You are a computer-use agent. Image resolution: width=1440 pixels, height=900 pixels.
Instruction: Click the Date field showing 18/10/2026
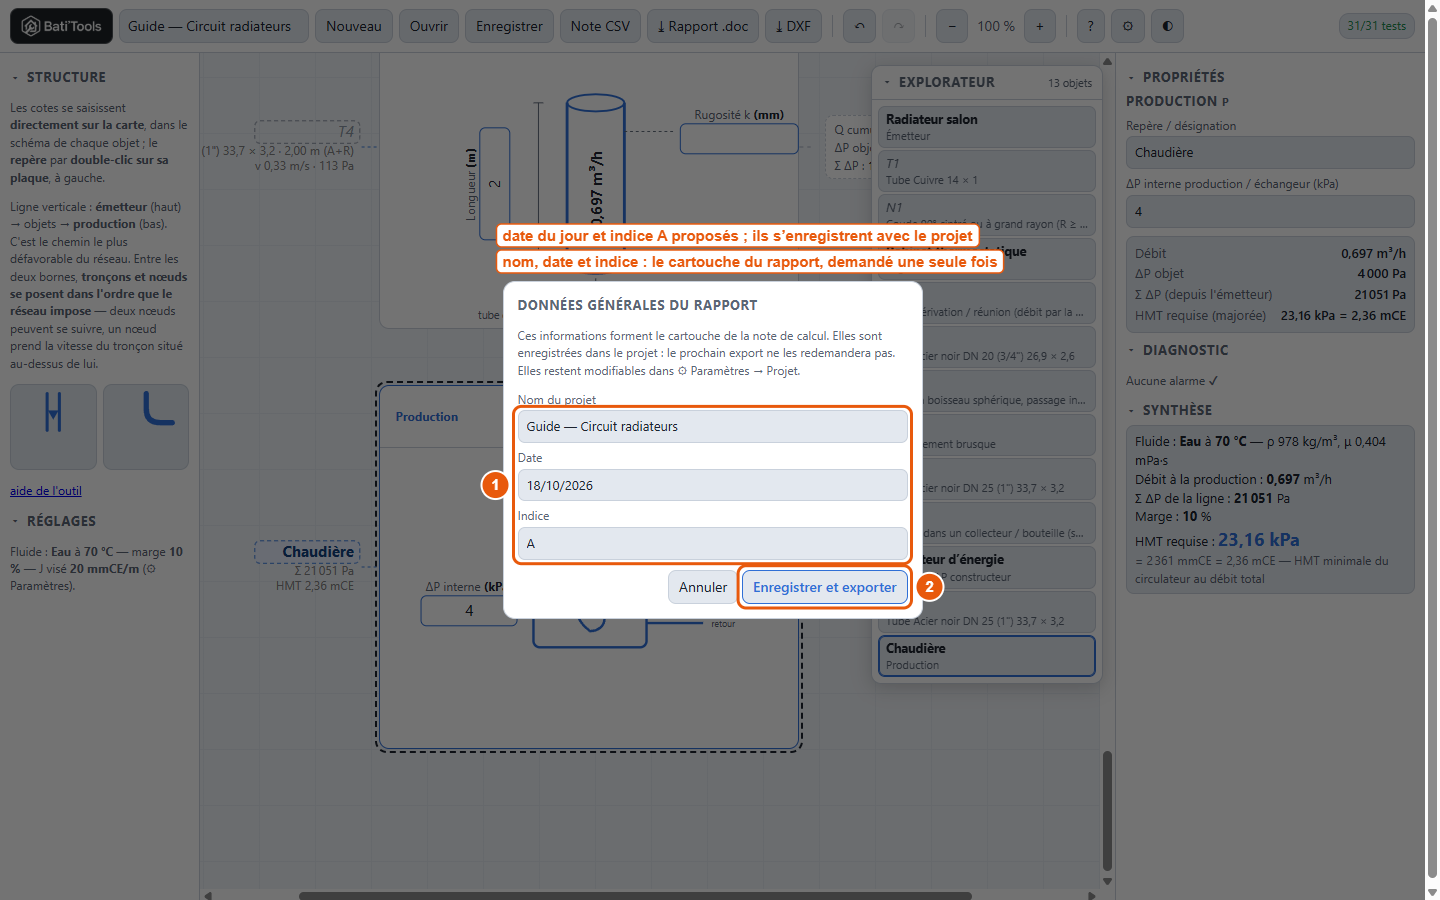(x=713, y=485)
